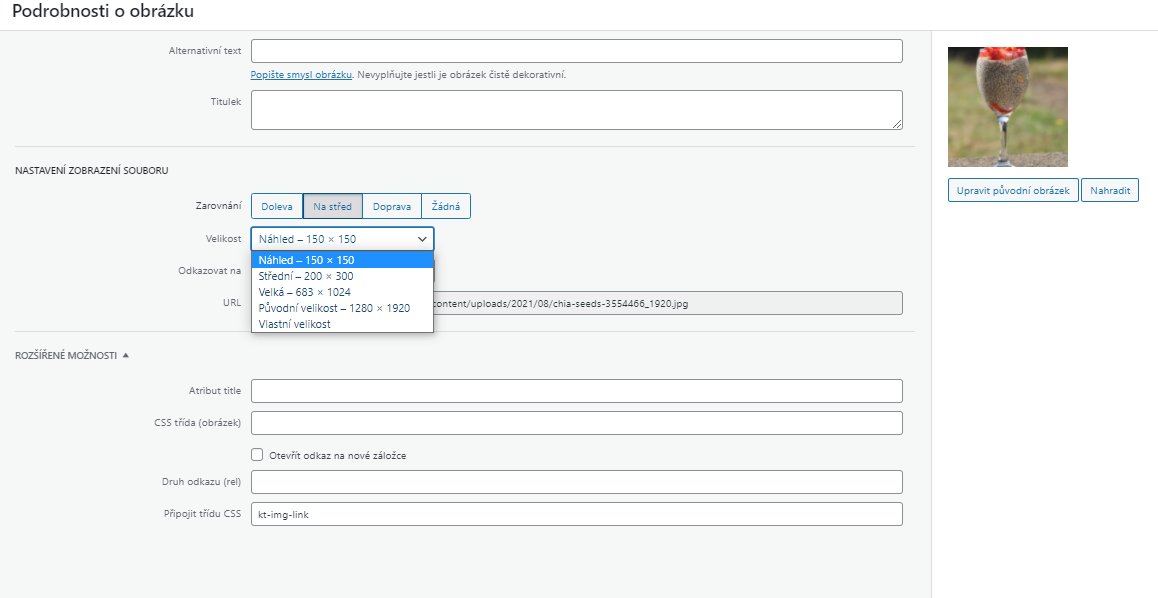
Task: Set alignment to Doleva
Action: pos(277,207)
